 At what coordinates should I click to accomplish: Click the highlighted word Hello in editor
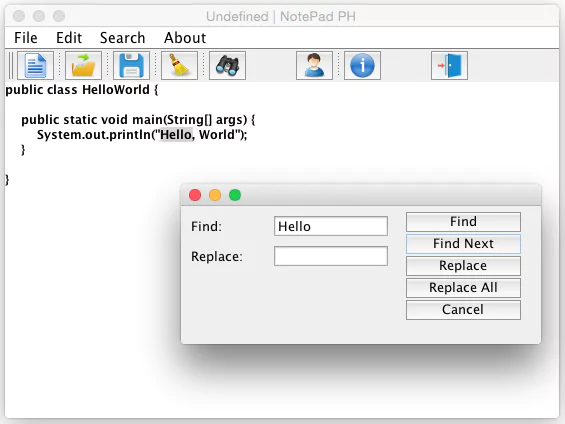click(176, 135)
